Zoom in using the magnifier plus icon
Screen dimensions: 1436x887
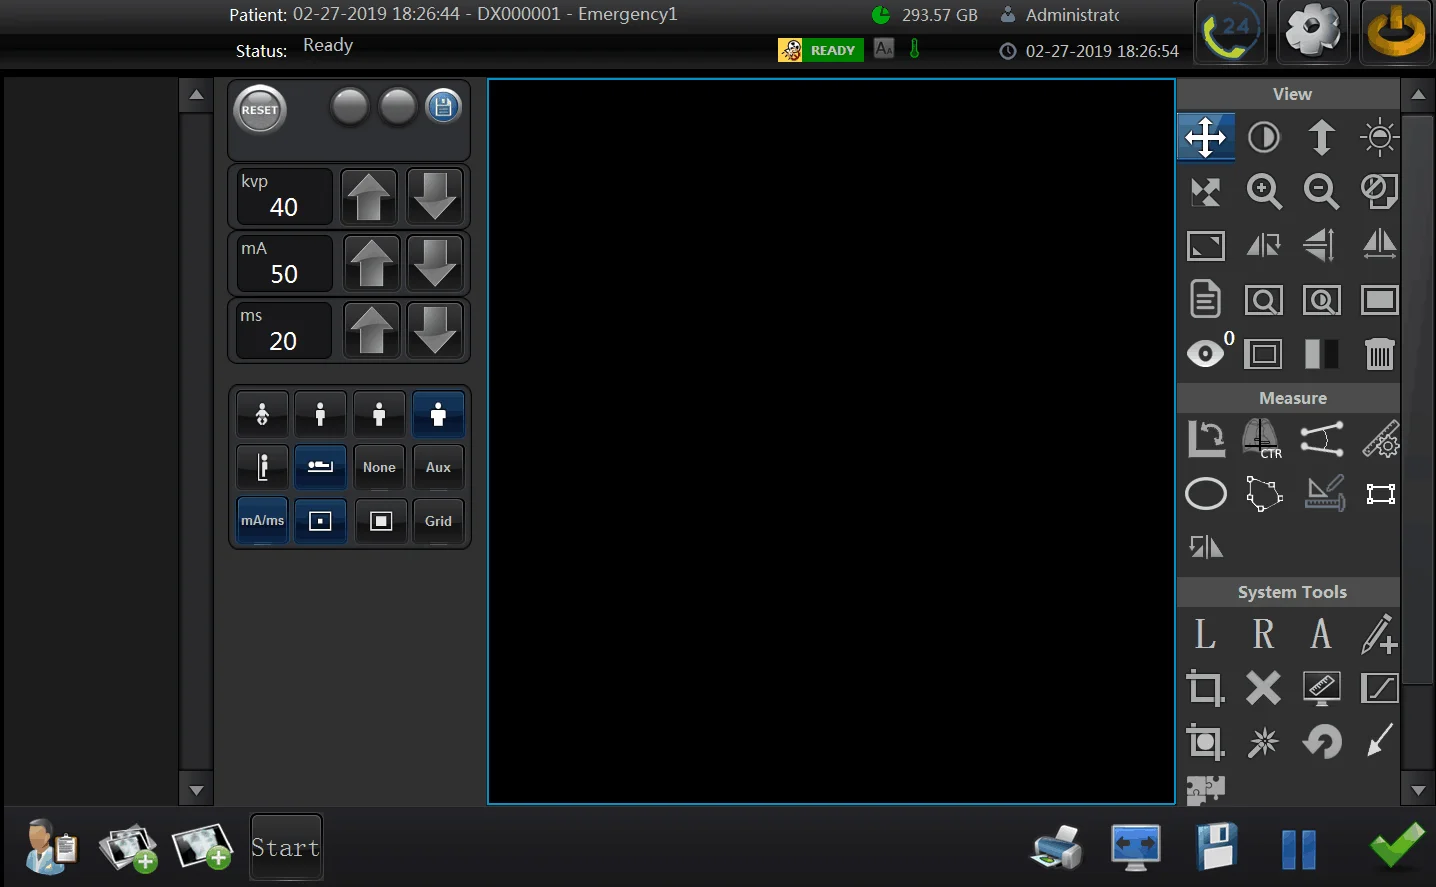click(1264, 191)
